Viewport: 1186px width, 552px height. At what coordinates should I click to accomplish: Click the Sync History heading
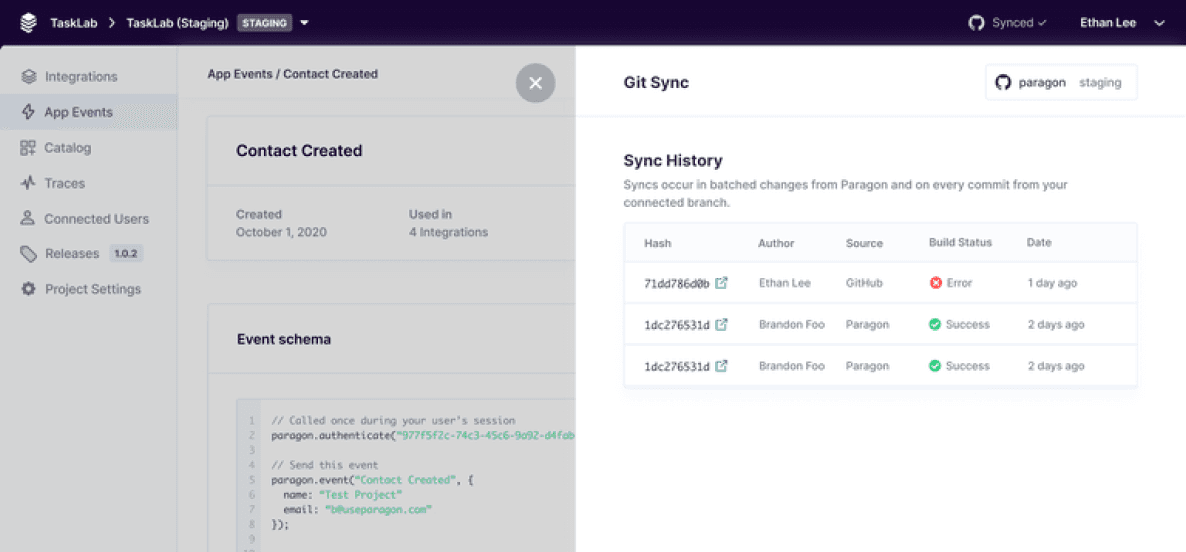(x=672, y=160)
